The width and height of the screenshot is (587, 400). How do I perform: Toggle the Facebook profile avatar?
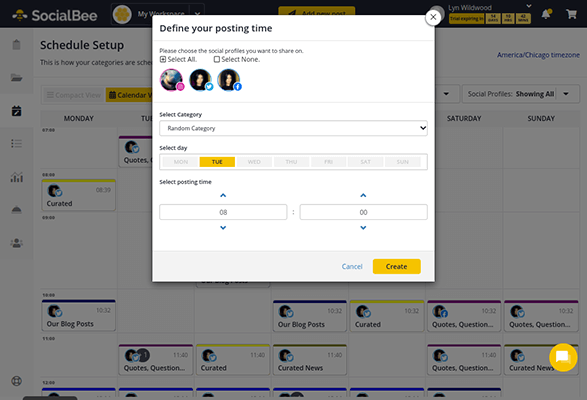tap(229, 80)
